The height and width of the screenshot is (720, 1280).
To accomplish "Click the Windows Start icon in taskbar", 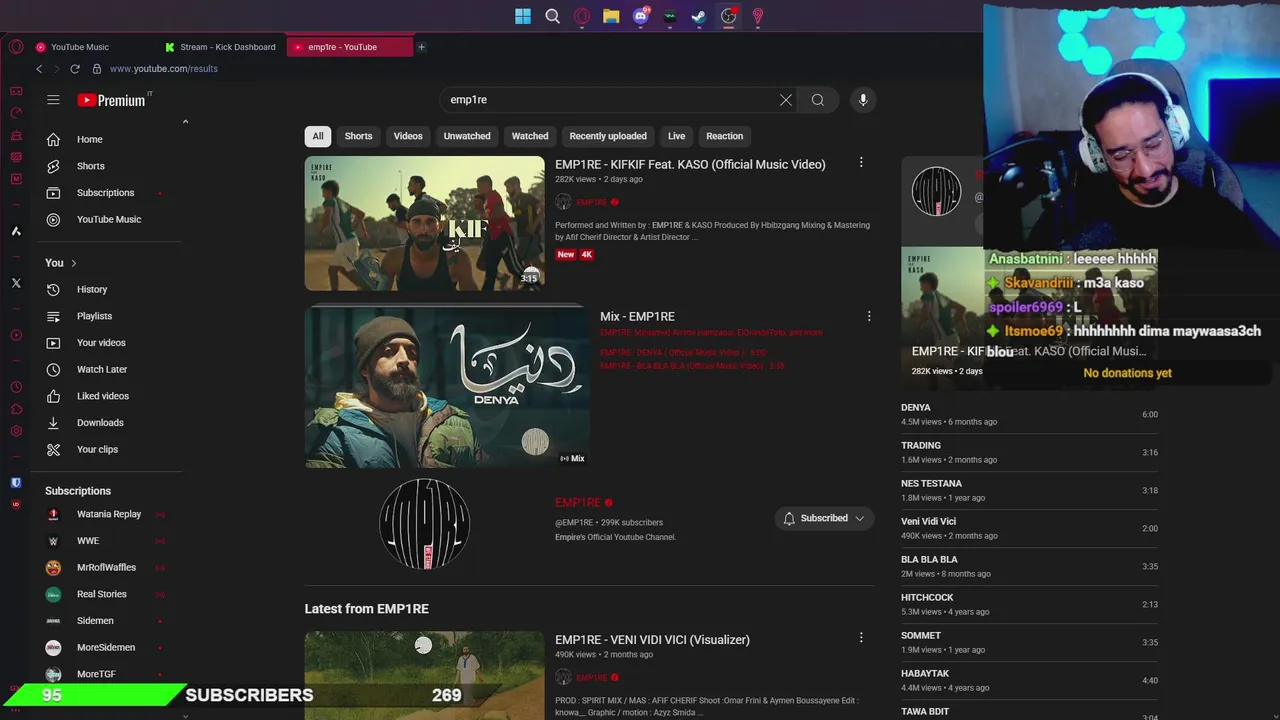I will point(523,16).
